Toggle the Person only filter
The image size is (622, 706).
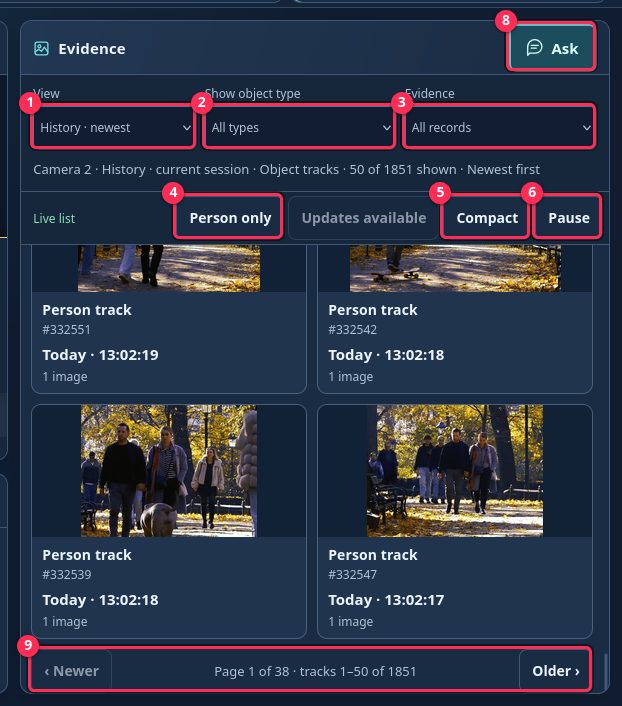230,218
